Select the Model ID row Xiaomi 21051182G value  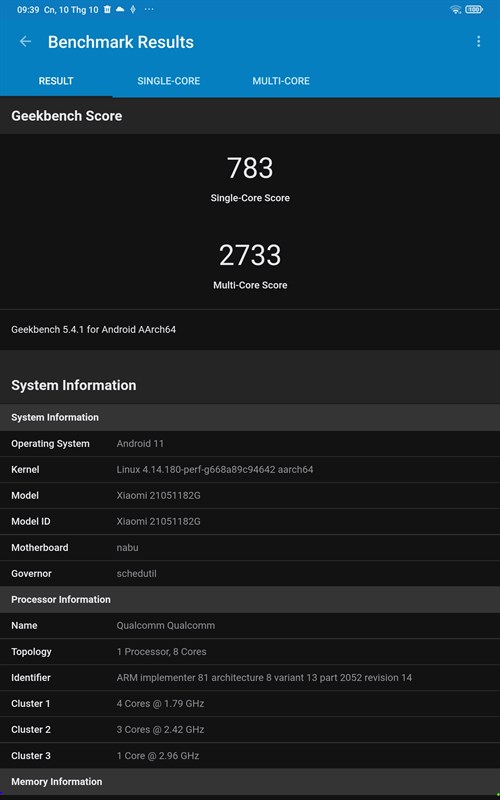point(159,521)
